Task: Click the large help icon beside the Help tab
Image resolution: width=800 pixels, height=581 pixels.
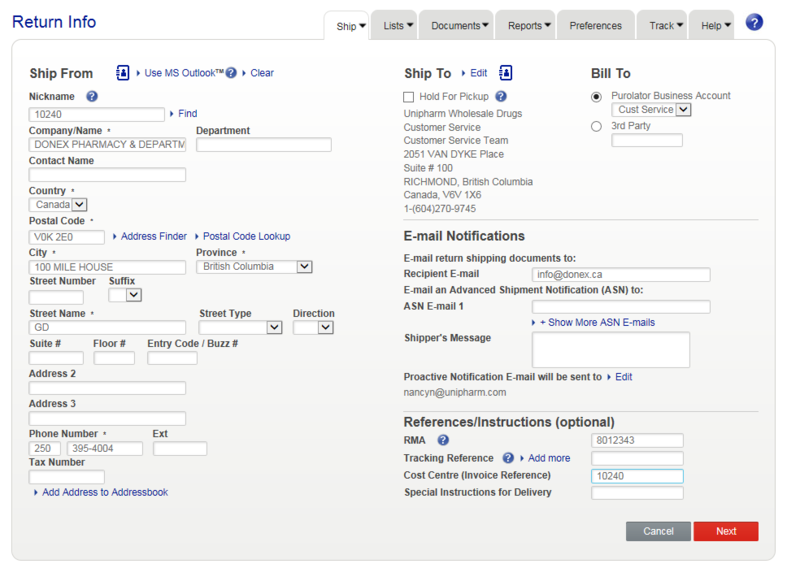Action: 754,22
